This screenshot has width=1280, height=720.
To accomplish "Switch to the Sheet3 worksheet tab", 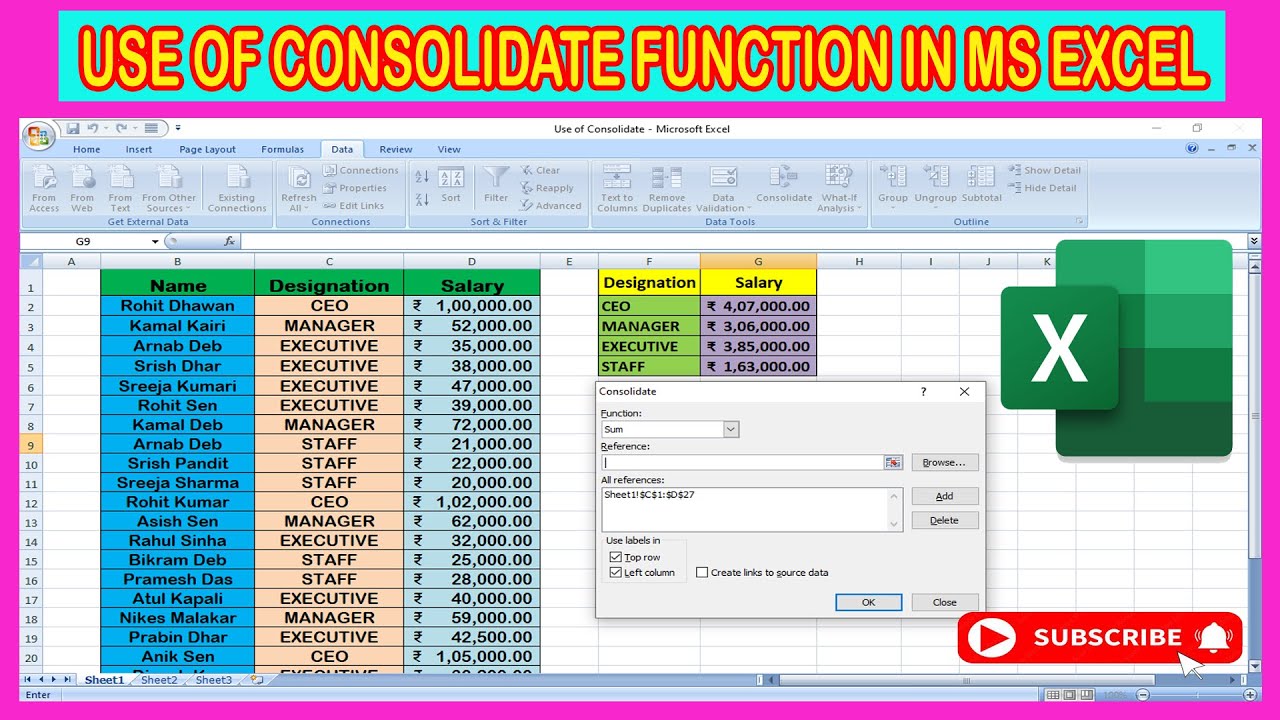I will (213, 680).
